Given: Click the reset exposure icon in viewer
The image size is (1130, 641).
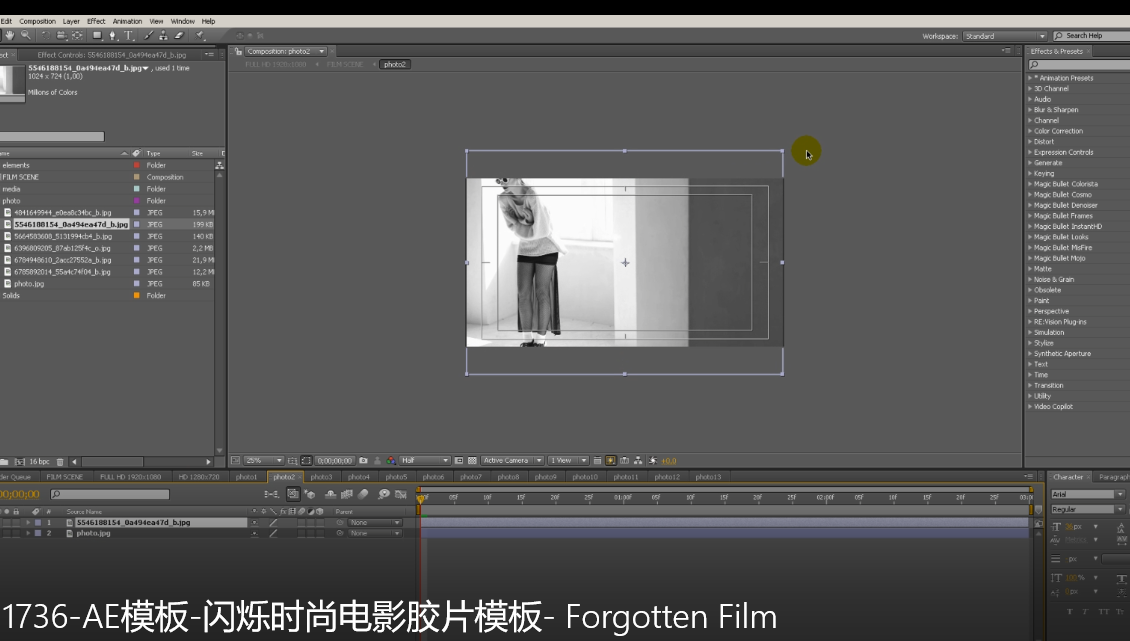Looking at the screenshot, I should 653,461.
